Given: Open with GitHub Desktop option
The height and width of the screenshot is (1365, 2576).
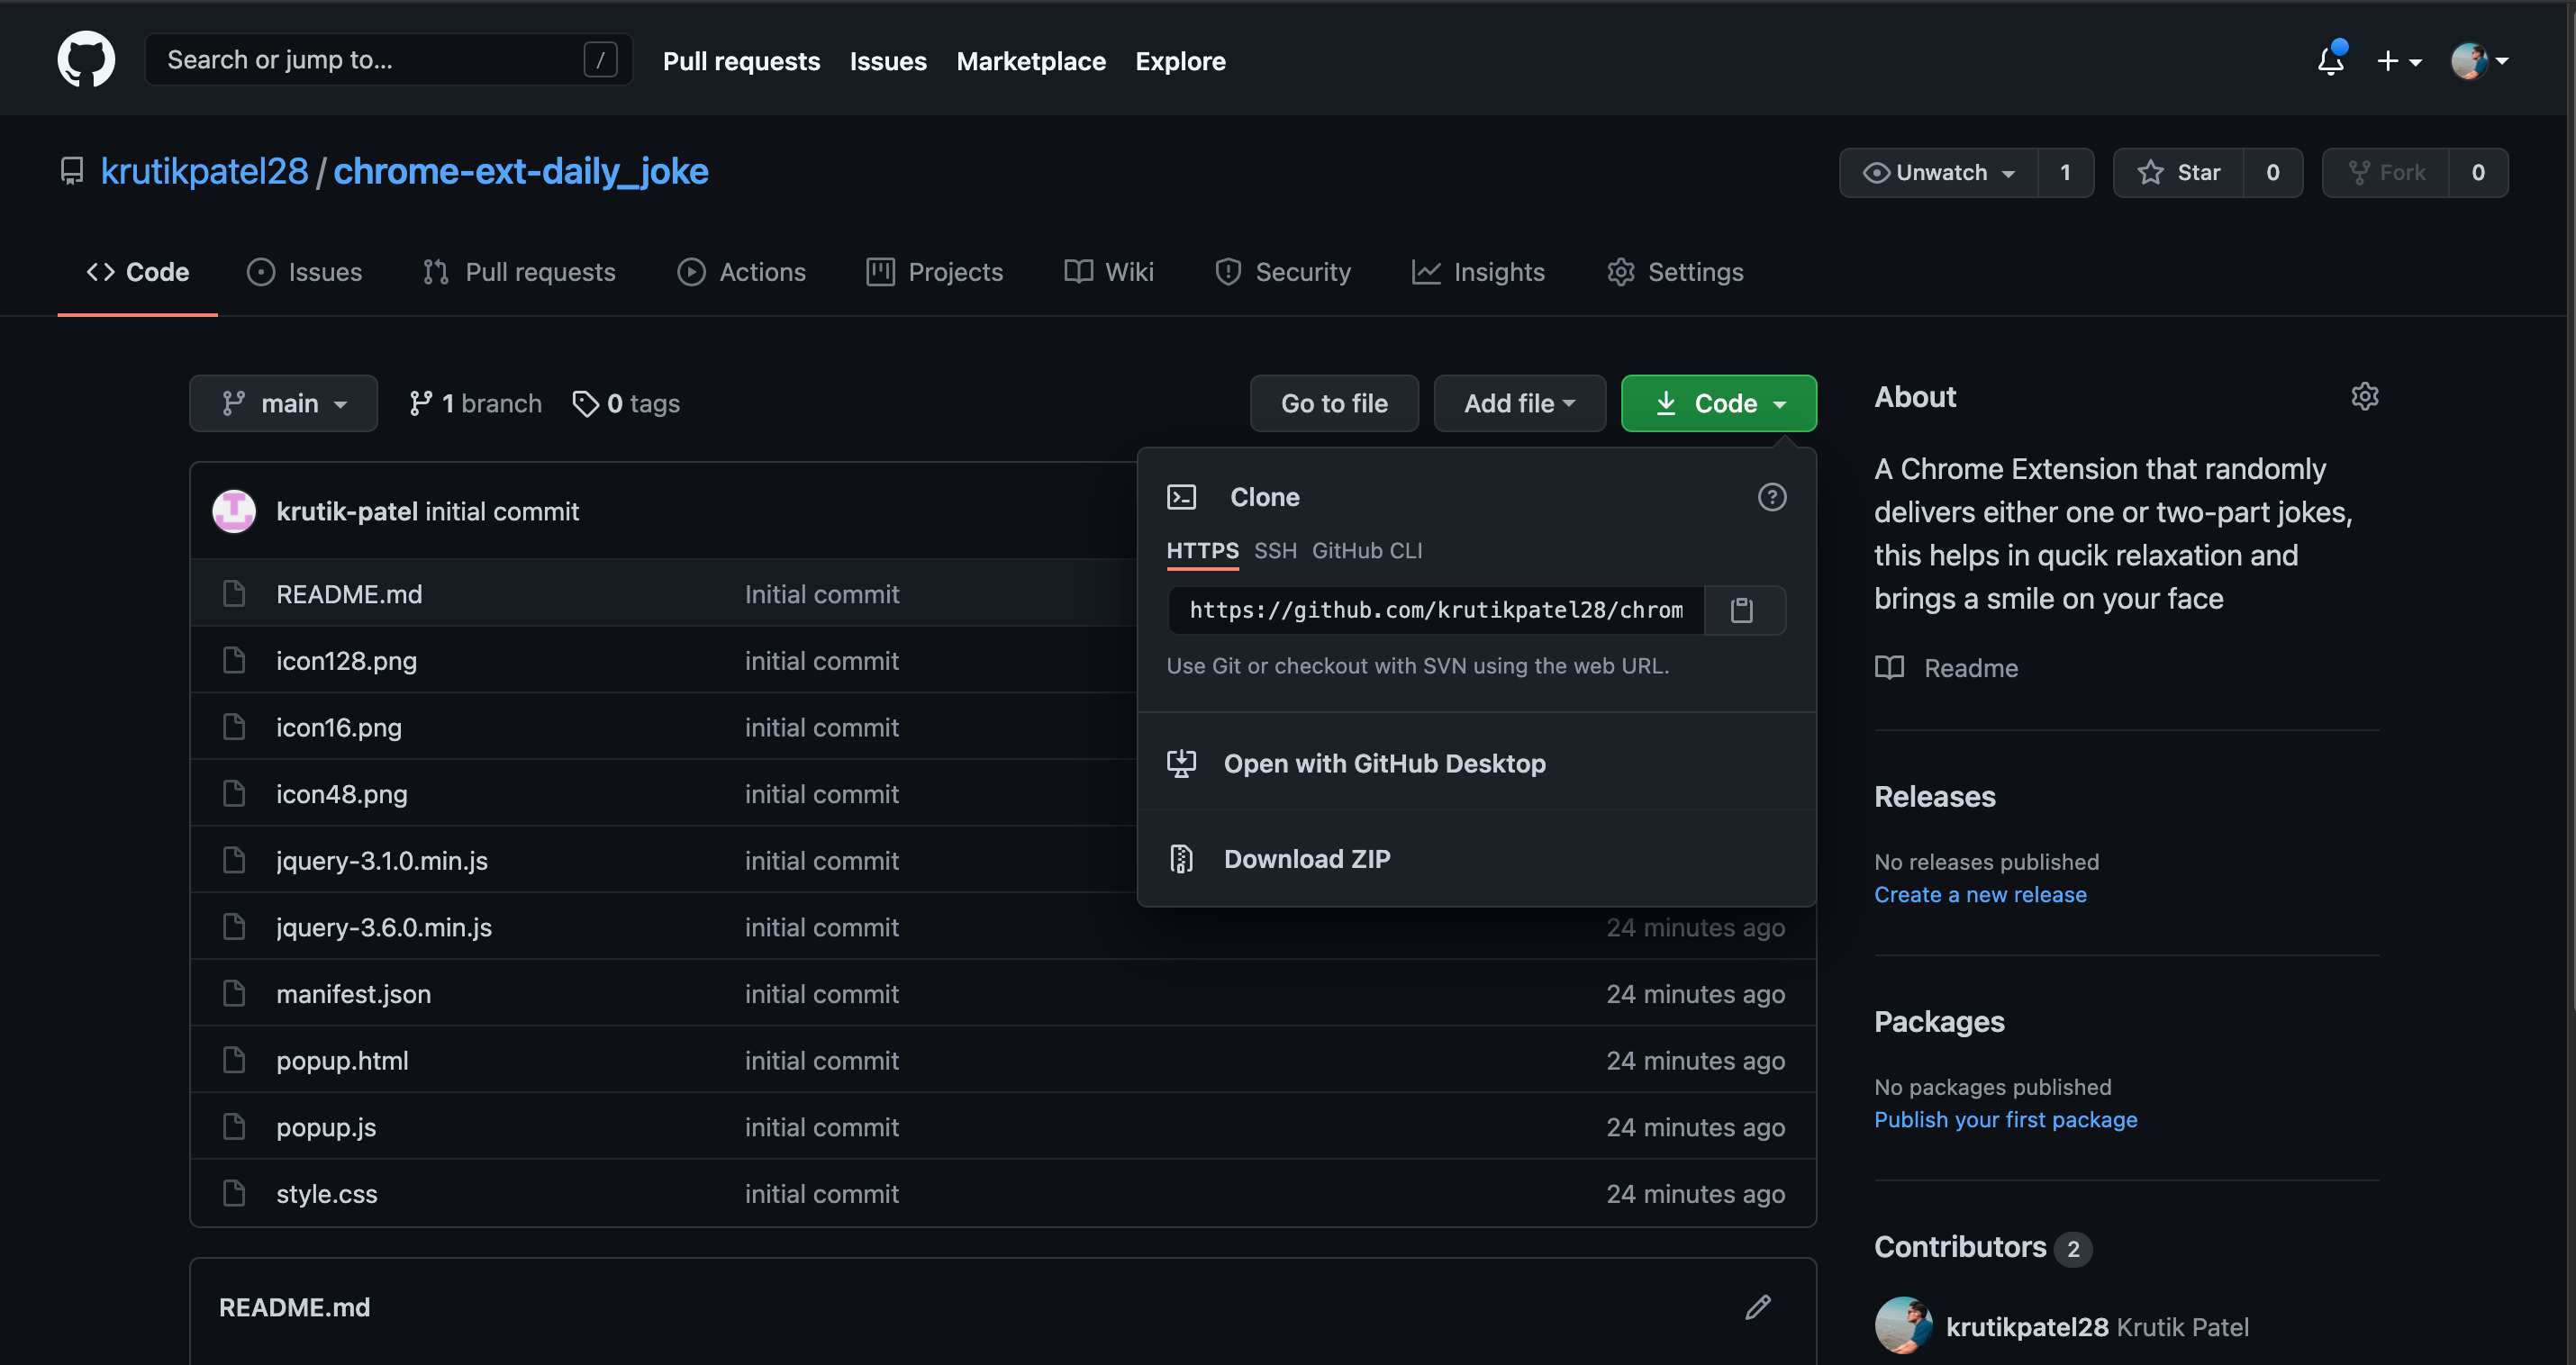Looking at the screenshot, I should coord(1384,764).
